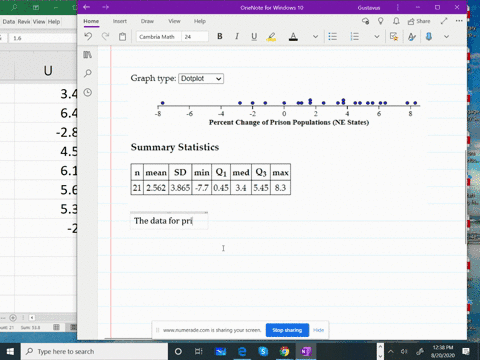This screenshot has height=360, width=480.
Task: Open the Cambria Math font name box
Action: 159,37
